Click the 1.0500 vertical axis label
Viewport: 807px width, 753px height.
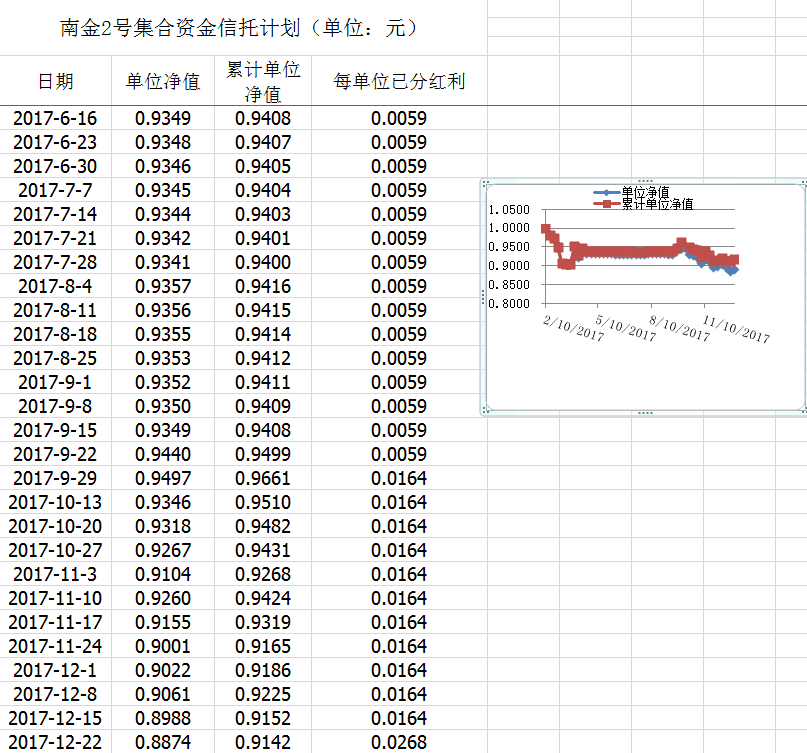tap(509, 210)
